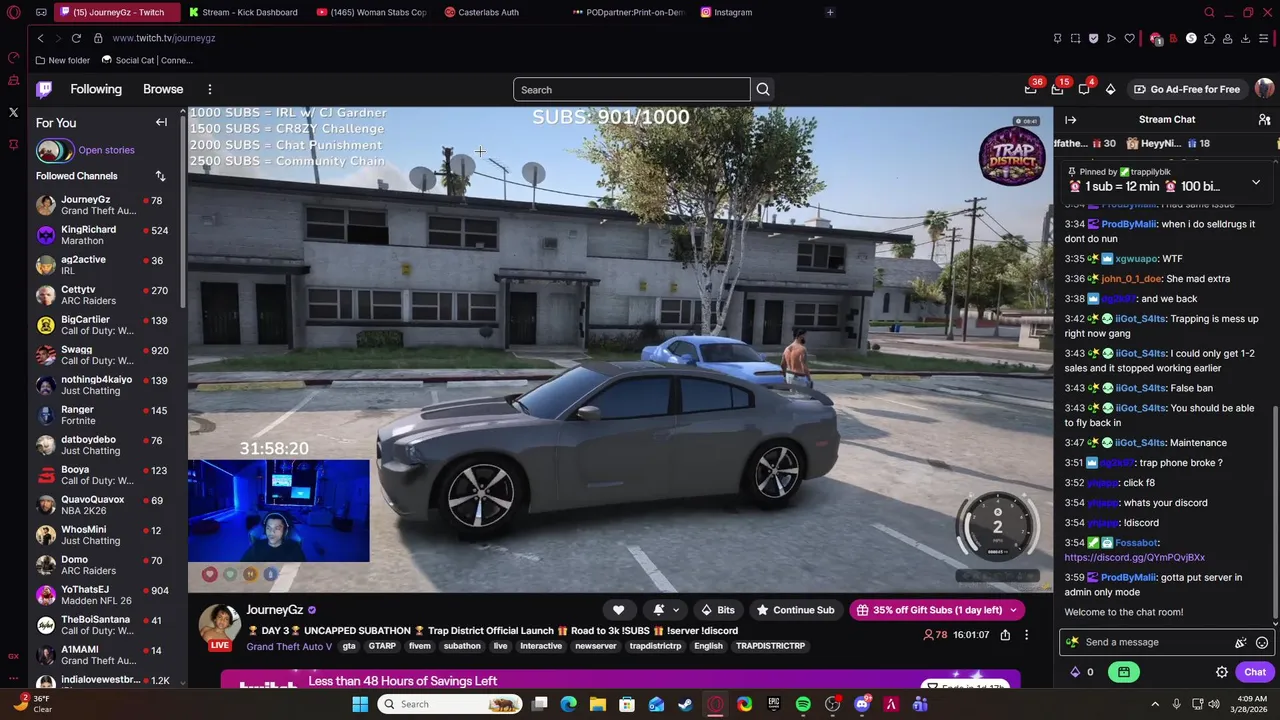Open Opera easy setup icon

pyautogui.click(x=1264, y=38)
